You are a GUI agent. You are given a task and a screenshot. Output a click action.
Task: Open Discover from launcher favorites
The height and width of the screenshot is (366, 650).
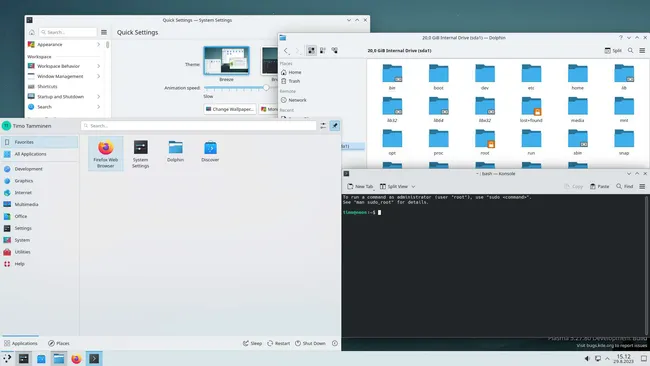tap(210, 151)
